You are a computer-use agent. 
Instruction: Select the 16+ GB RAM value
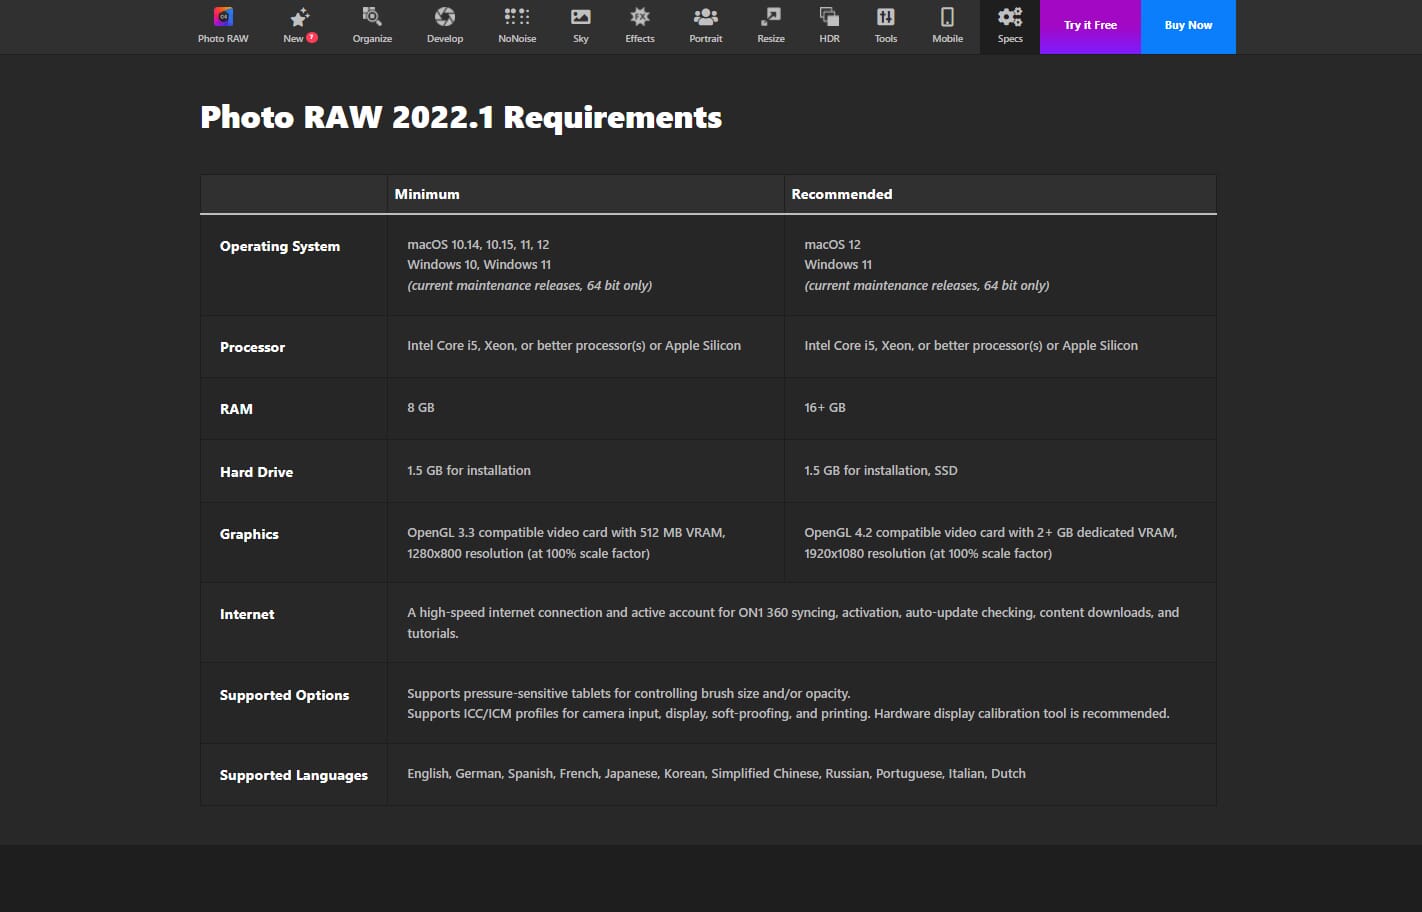[825, 408]
